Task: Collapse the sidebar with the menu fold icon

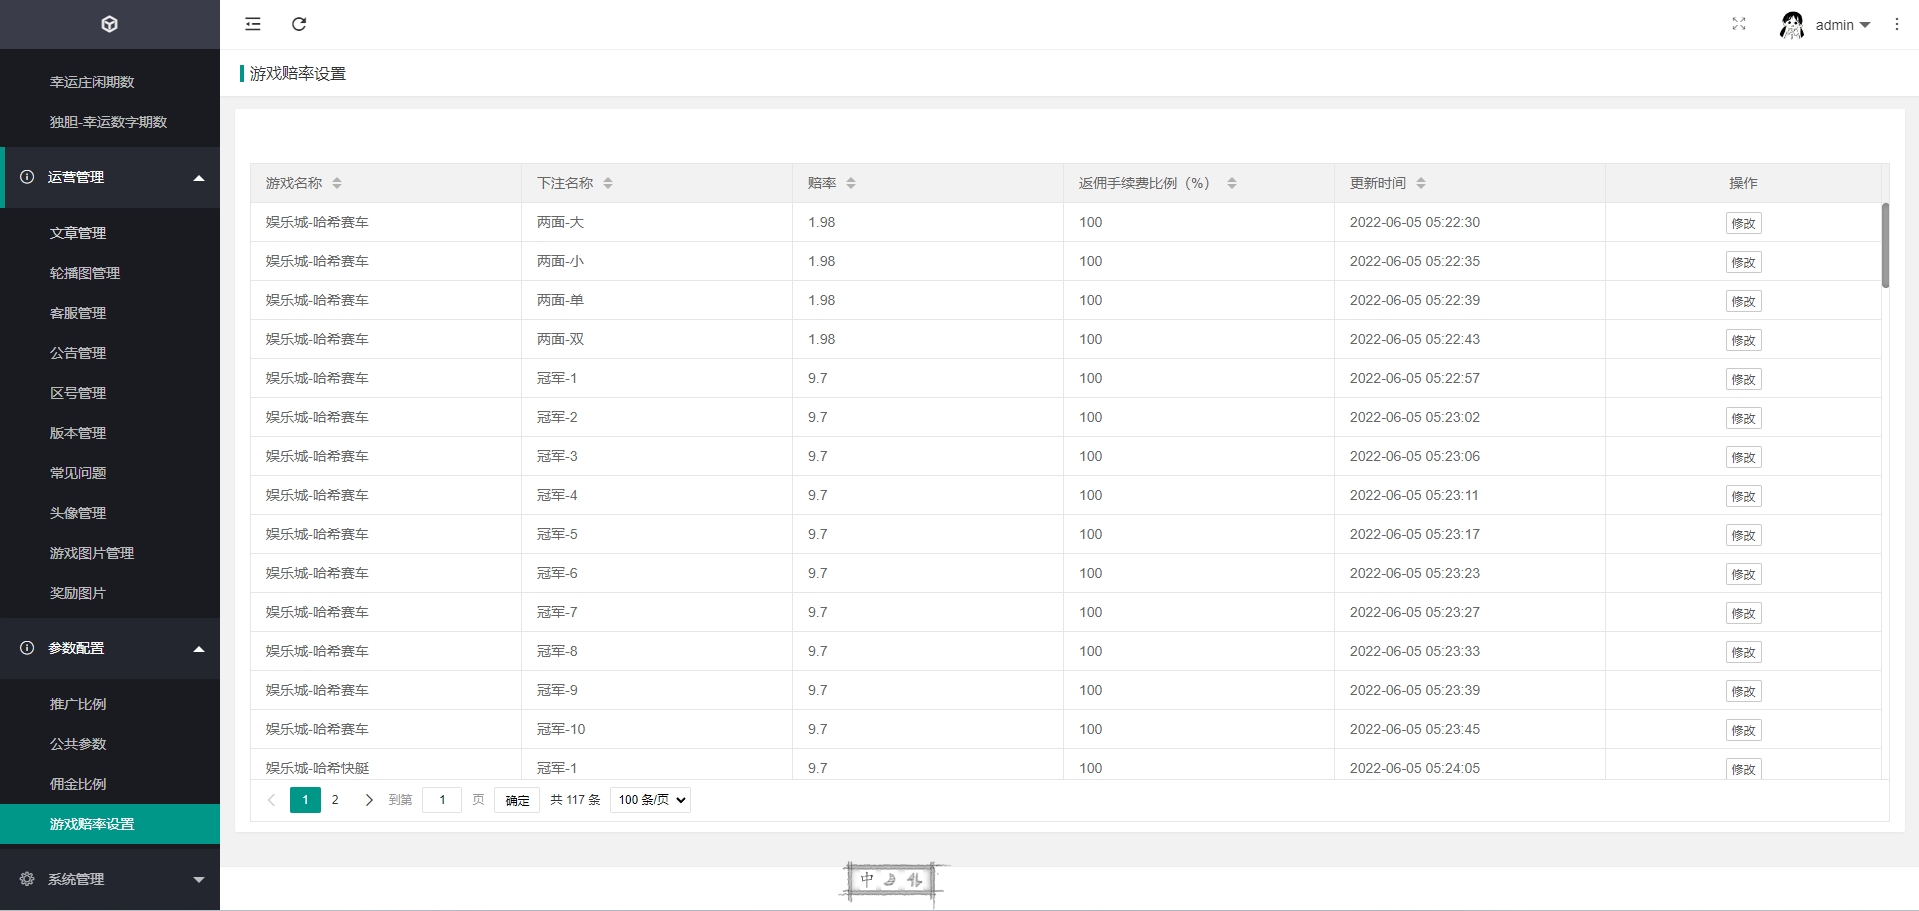Action: [253, 24]
